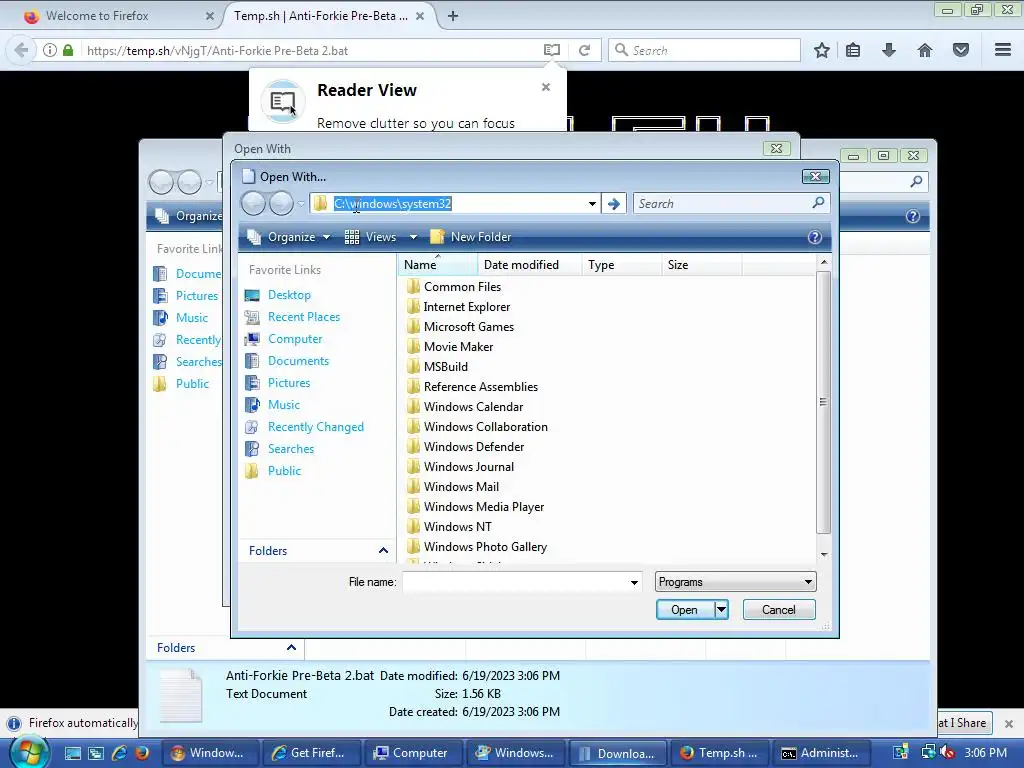The image size is (1024, 768).
Task: Expand the address bar history dropdown
Action: 592,204
